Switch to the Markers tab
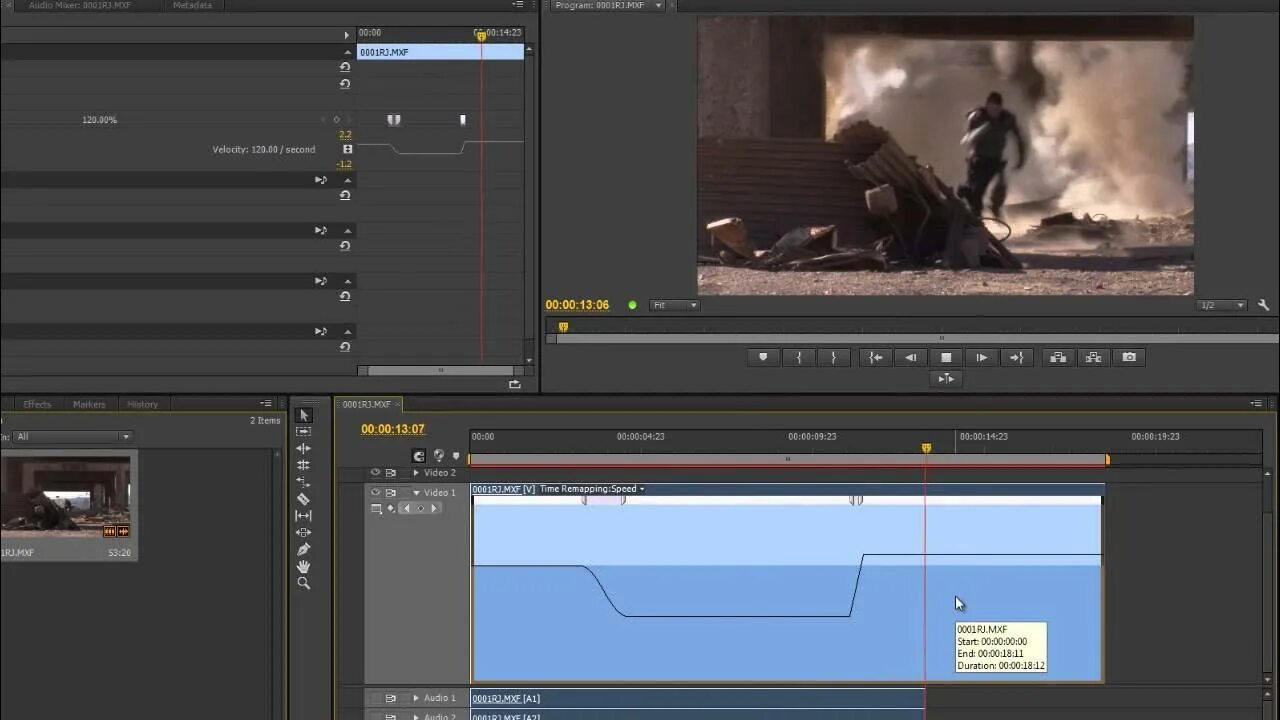 click(x=89, y=404)
